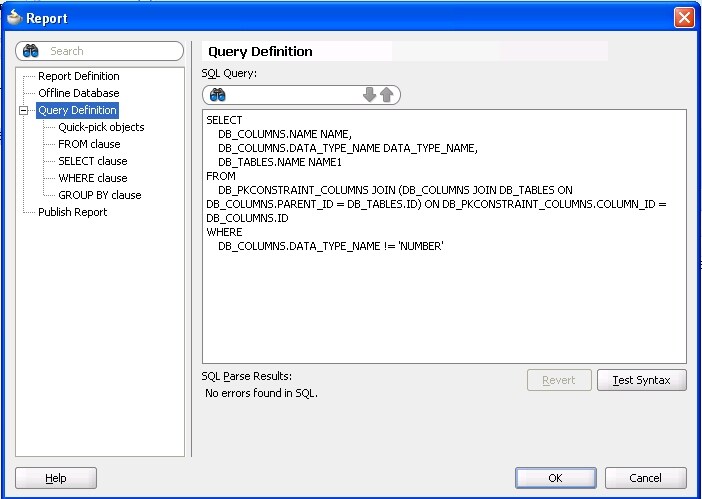Screen dimensions: 702x499
Task: Click the Report dialog title bar icon
Action: [x=15, y=17]
